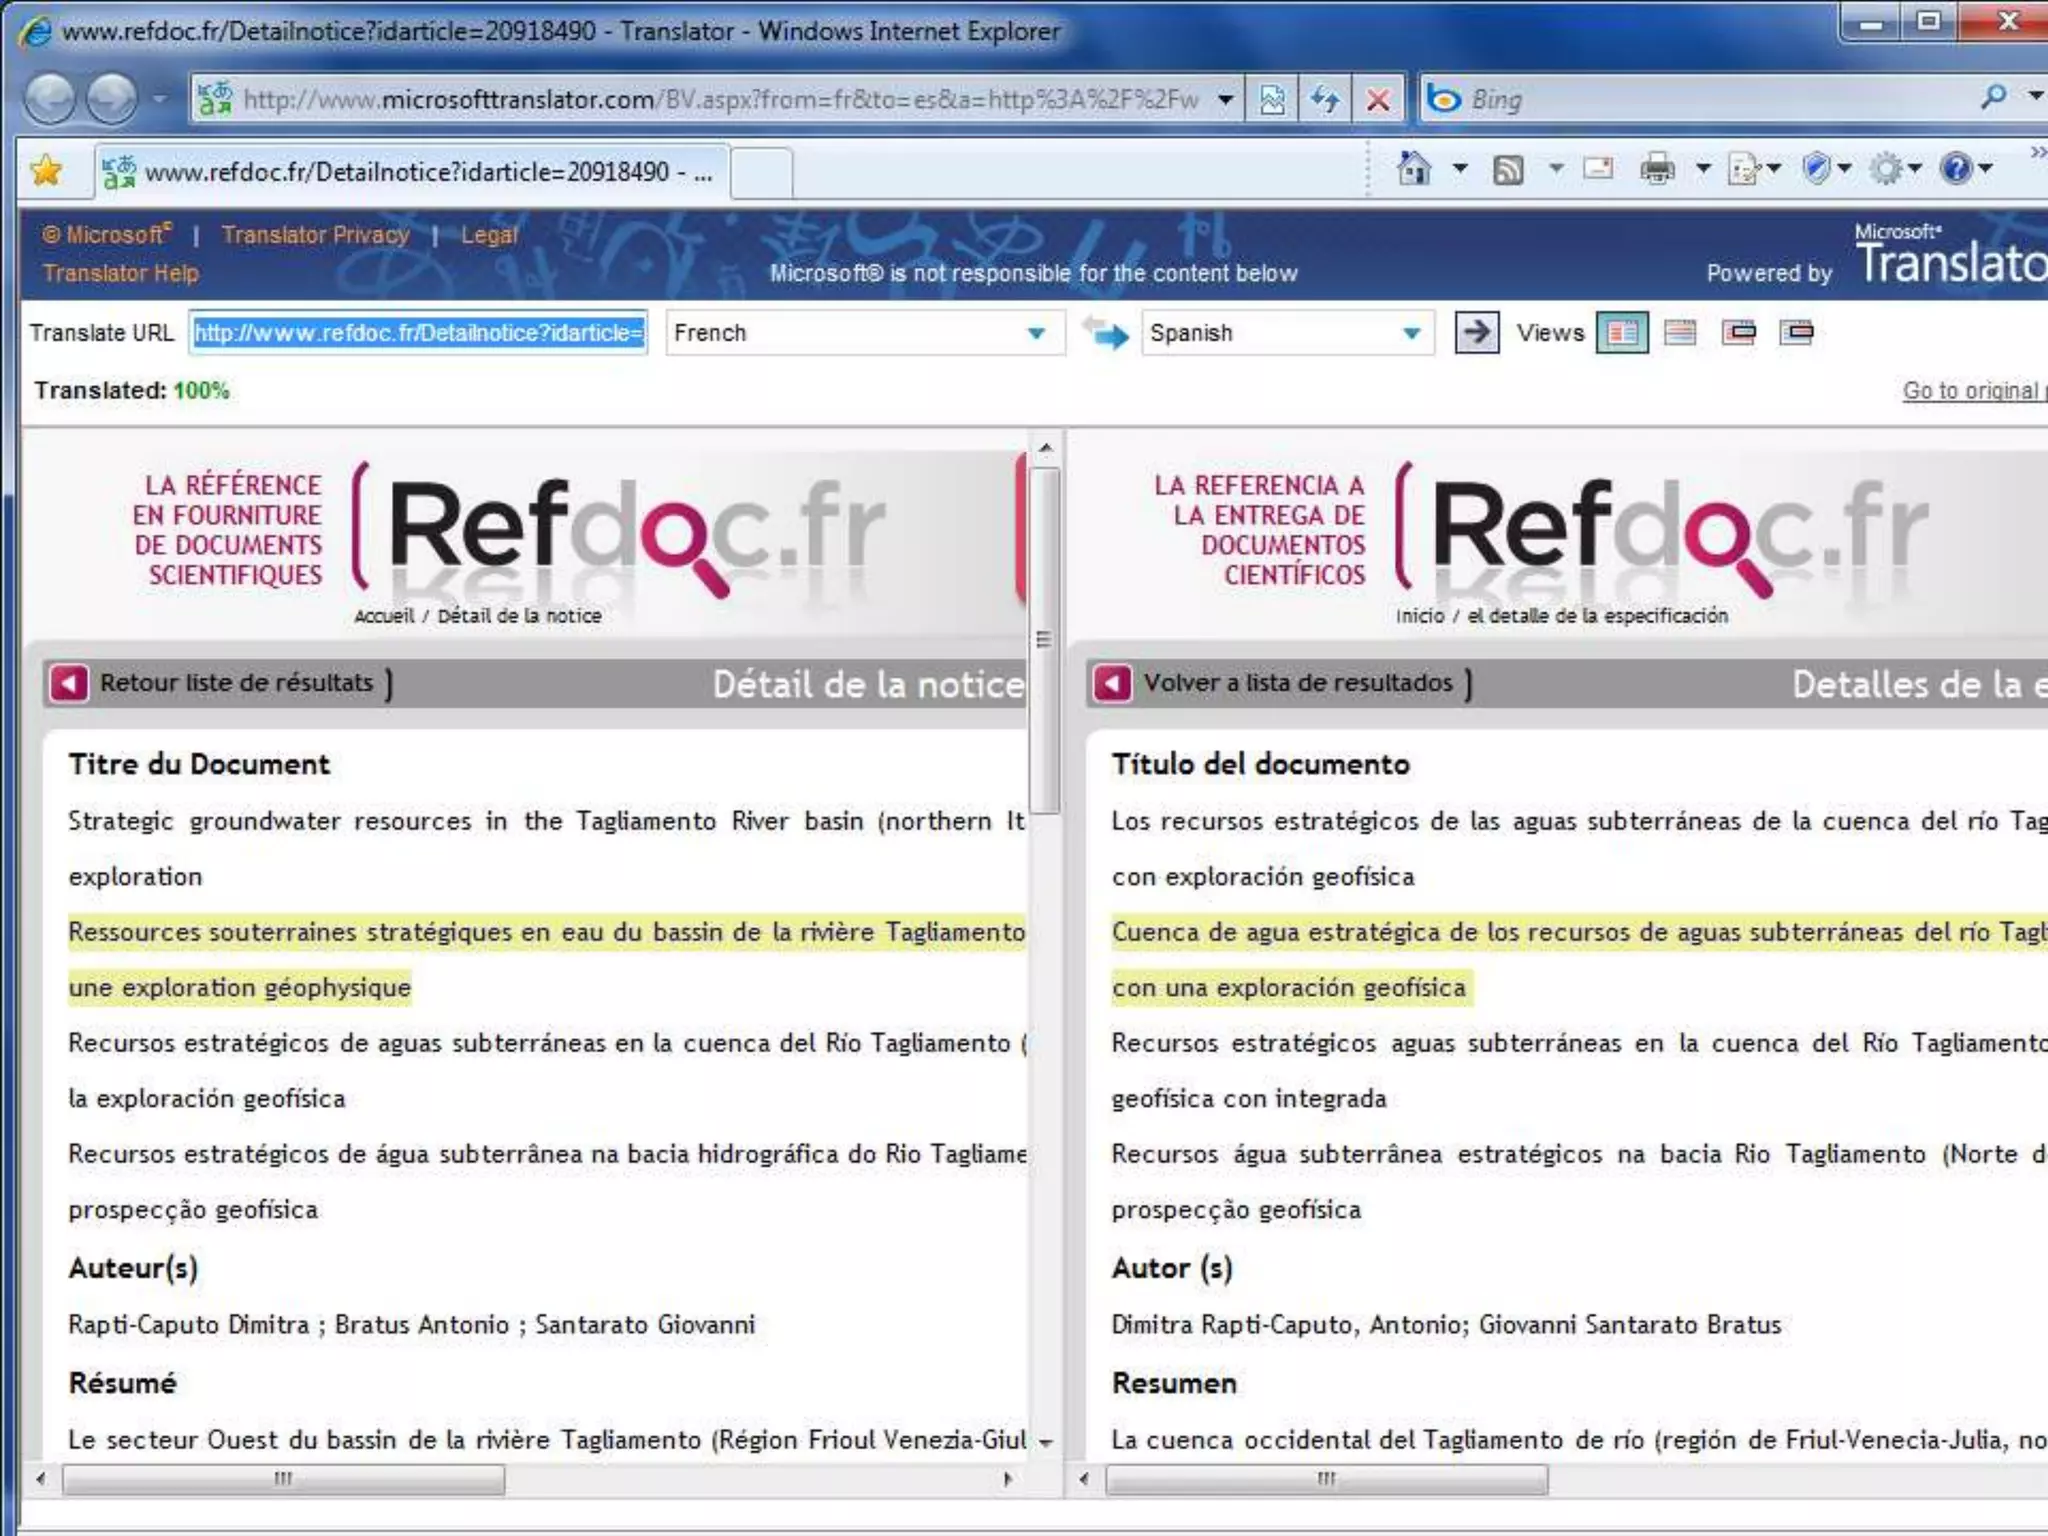Click the stop loading red X
Image resolution: width=2048 pixels, height=1536 pixels.
(x=1378, y=100)
